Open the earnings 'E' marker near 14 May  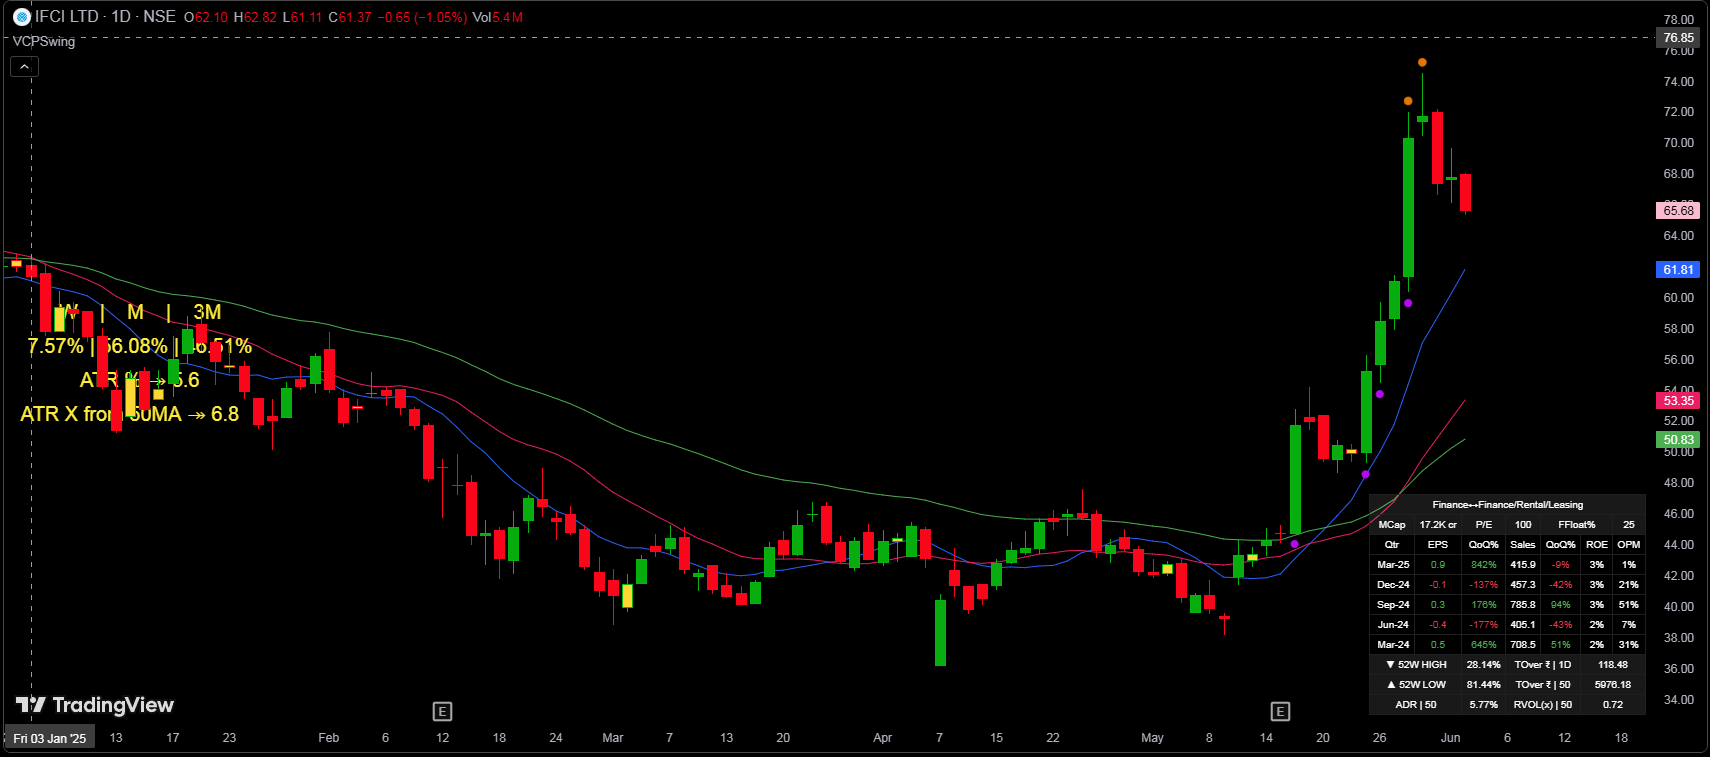click(x=1280, y=711)
